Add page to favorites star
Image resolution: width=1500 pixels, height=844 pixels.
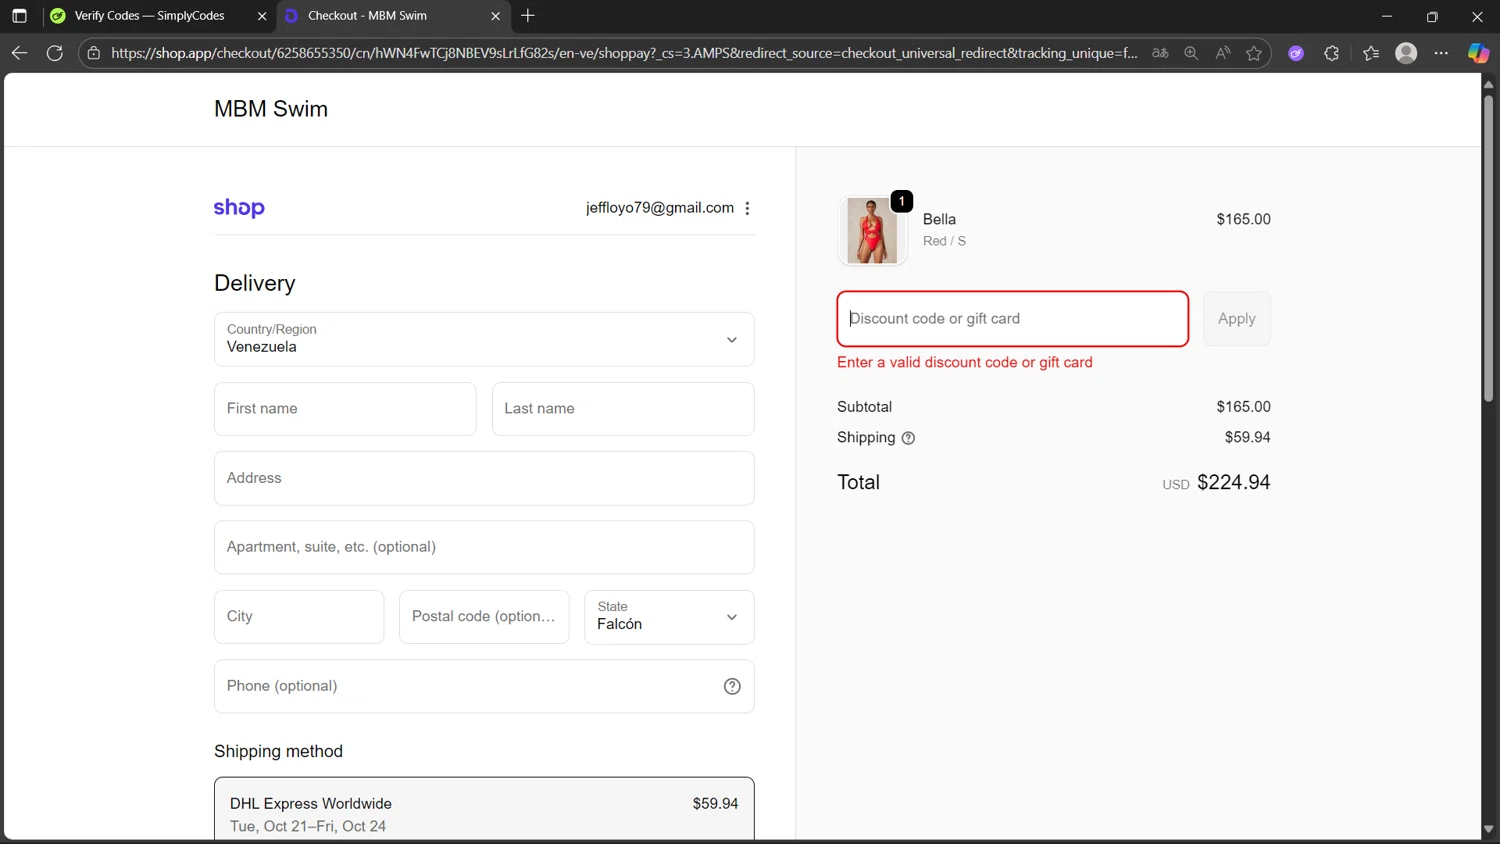click(1254, 53)
